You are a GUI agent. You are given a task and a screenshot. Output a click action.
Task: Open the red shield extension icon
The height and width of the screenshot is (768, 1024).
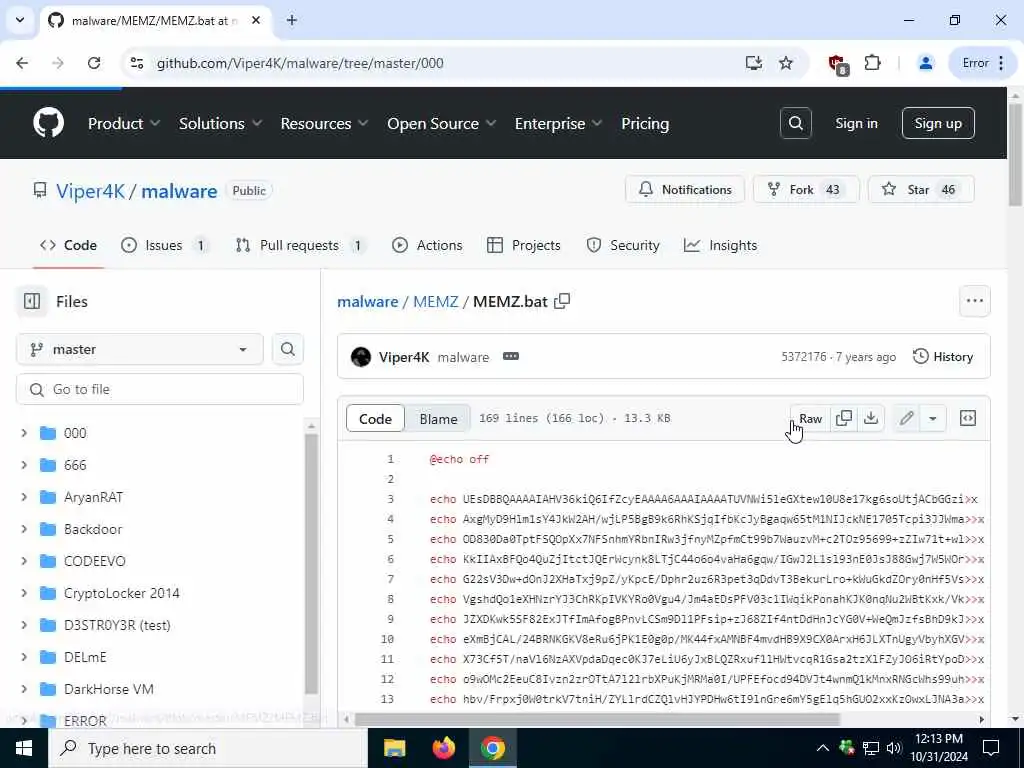(838, 64)
